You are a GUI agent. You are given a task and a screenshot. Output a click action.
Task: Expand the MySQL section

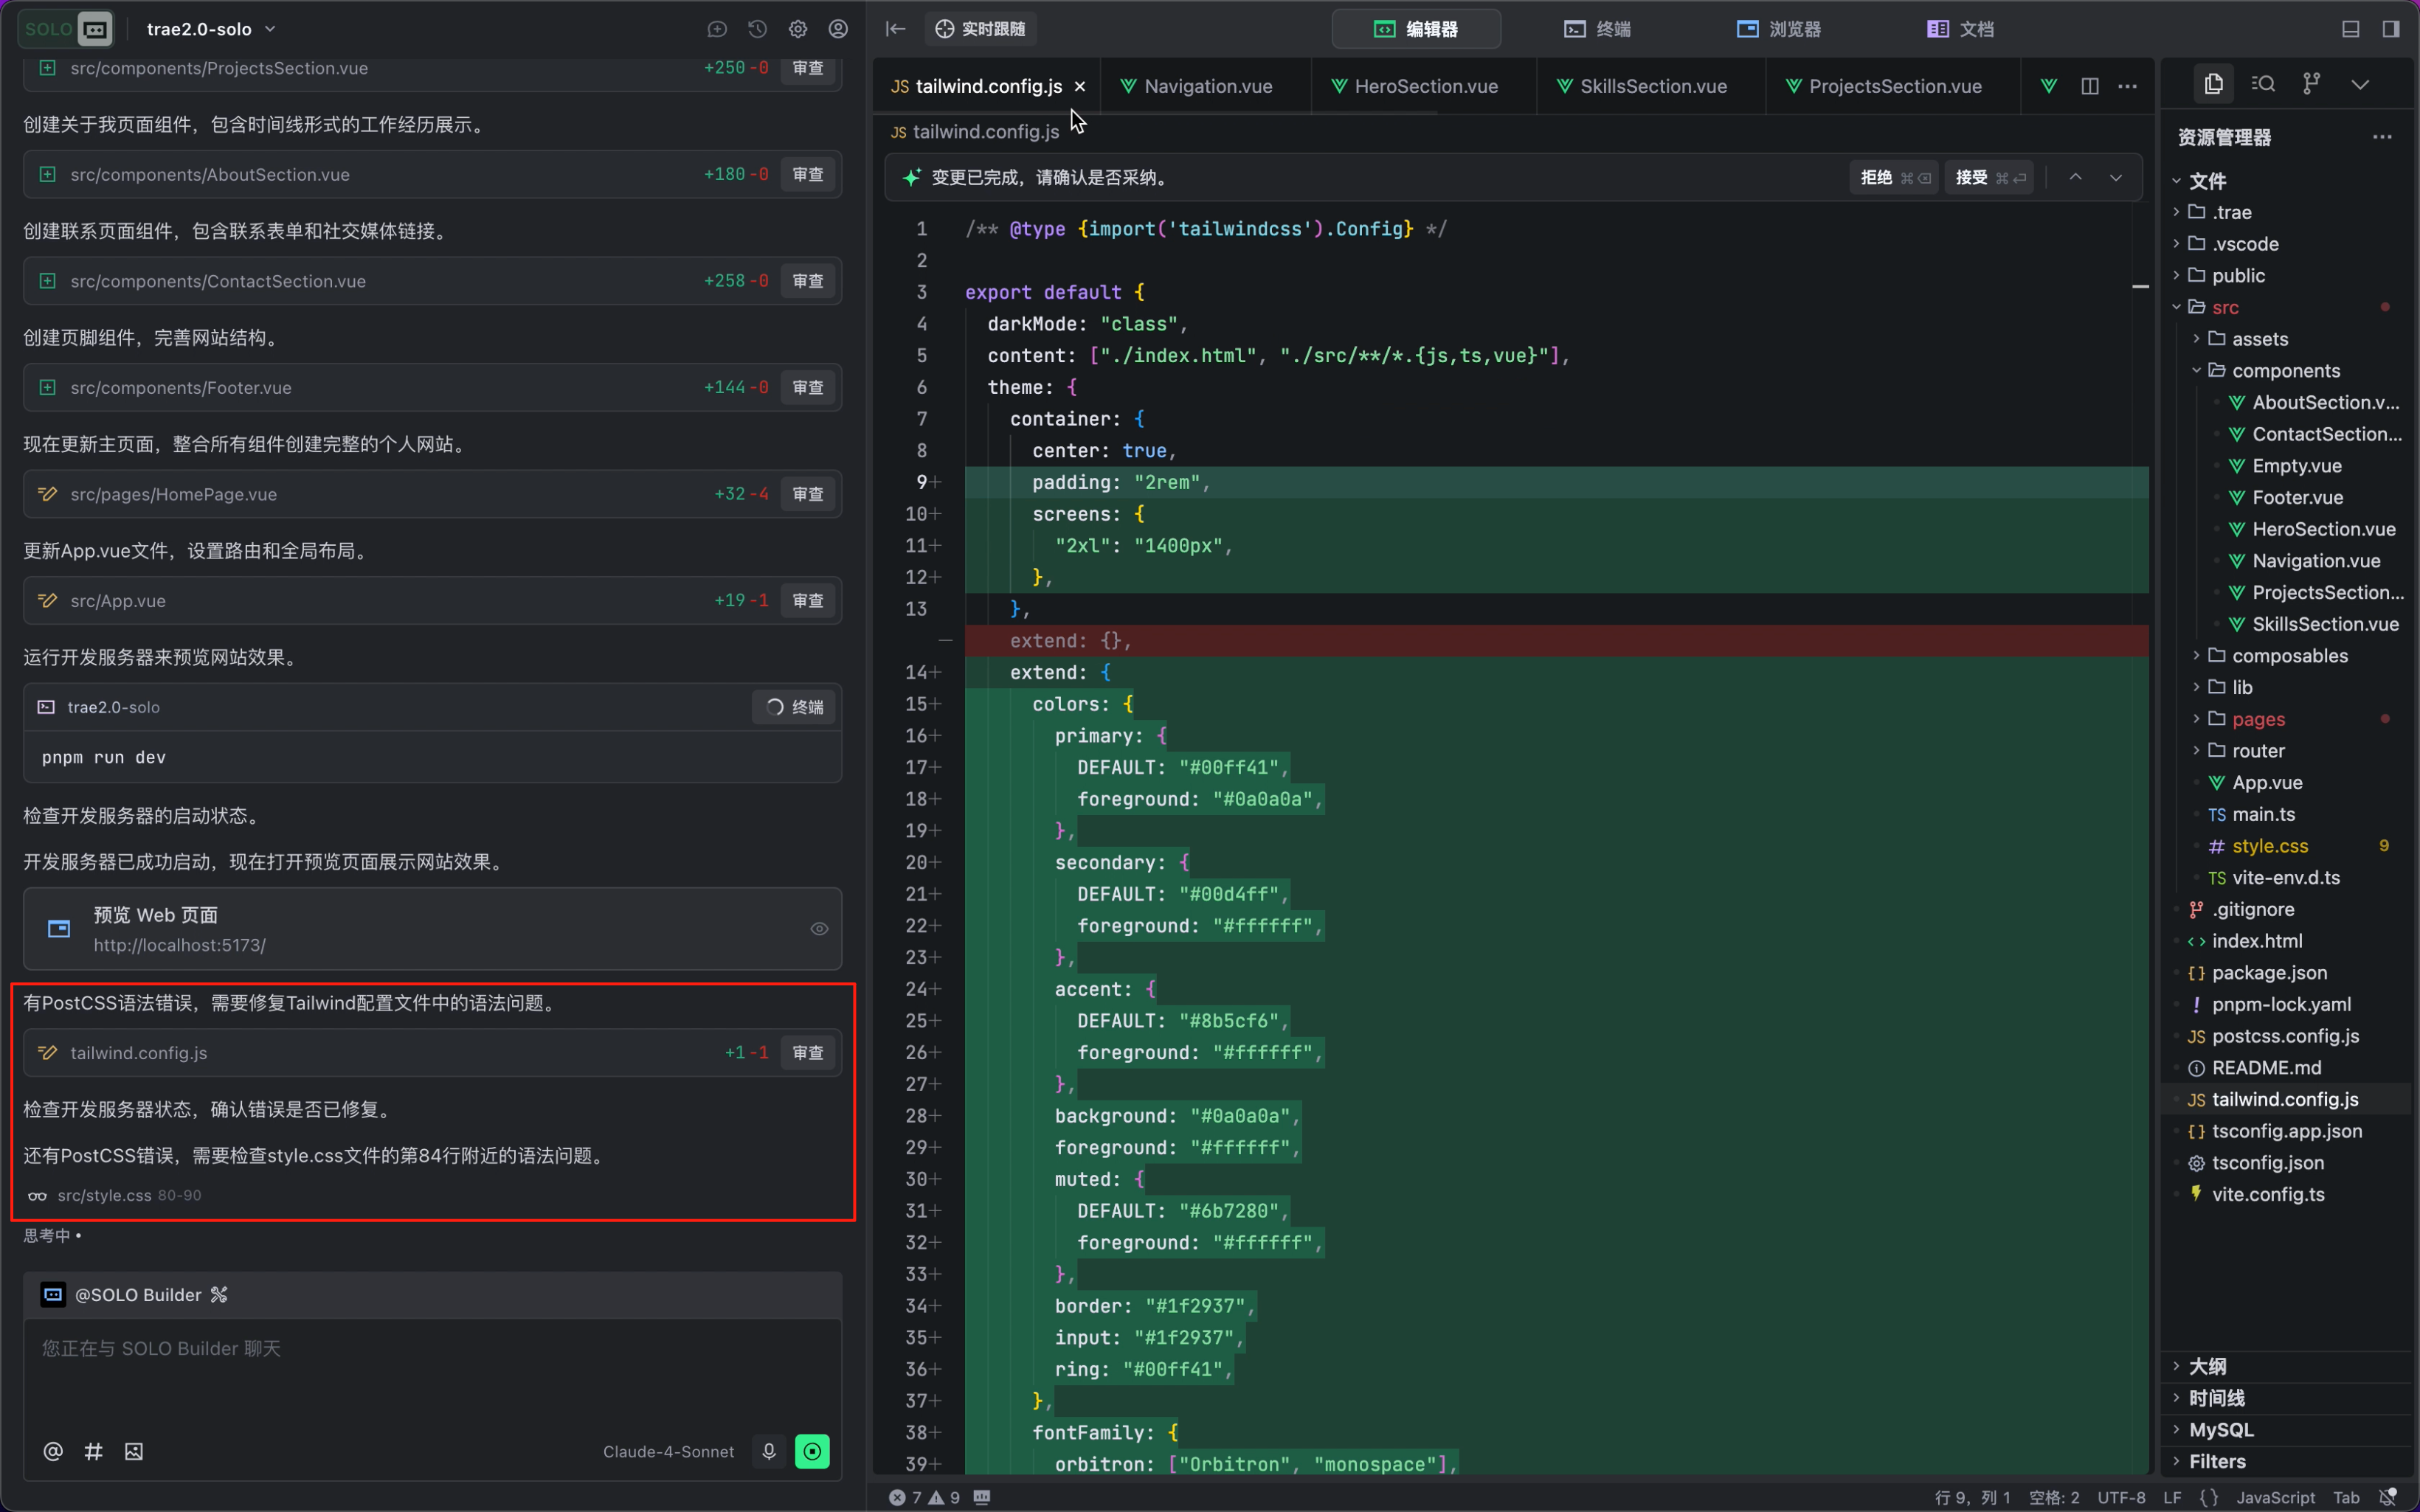pyautogui.click(x=2221, y=1430)
